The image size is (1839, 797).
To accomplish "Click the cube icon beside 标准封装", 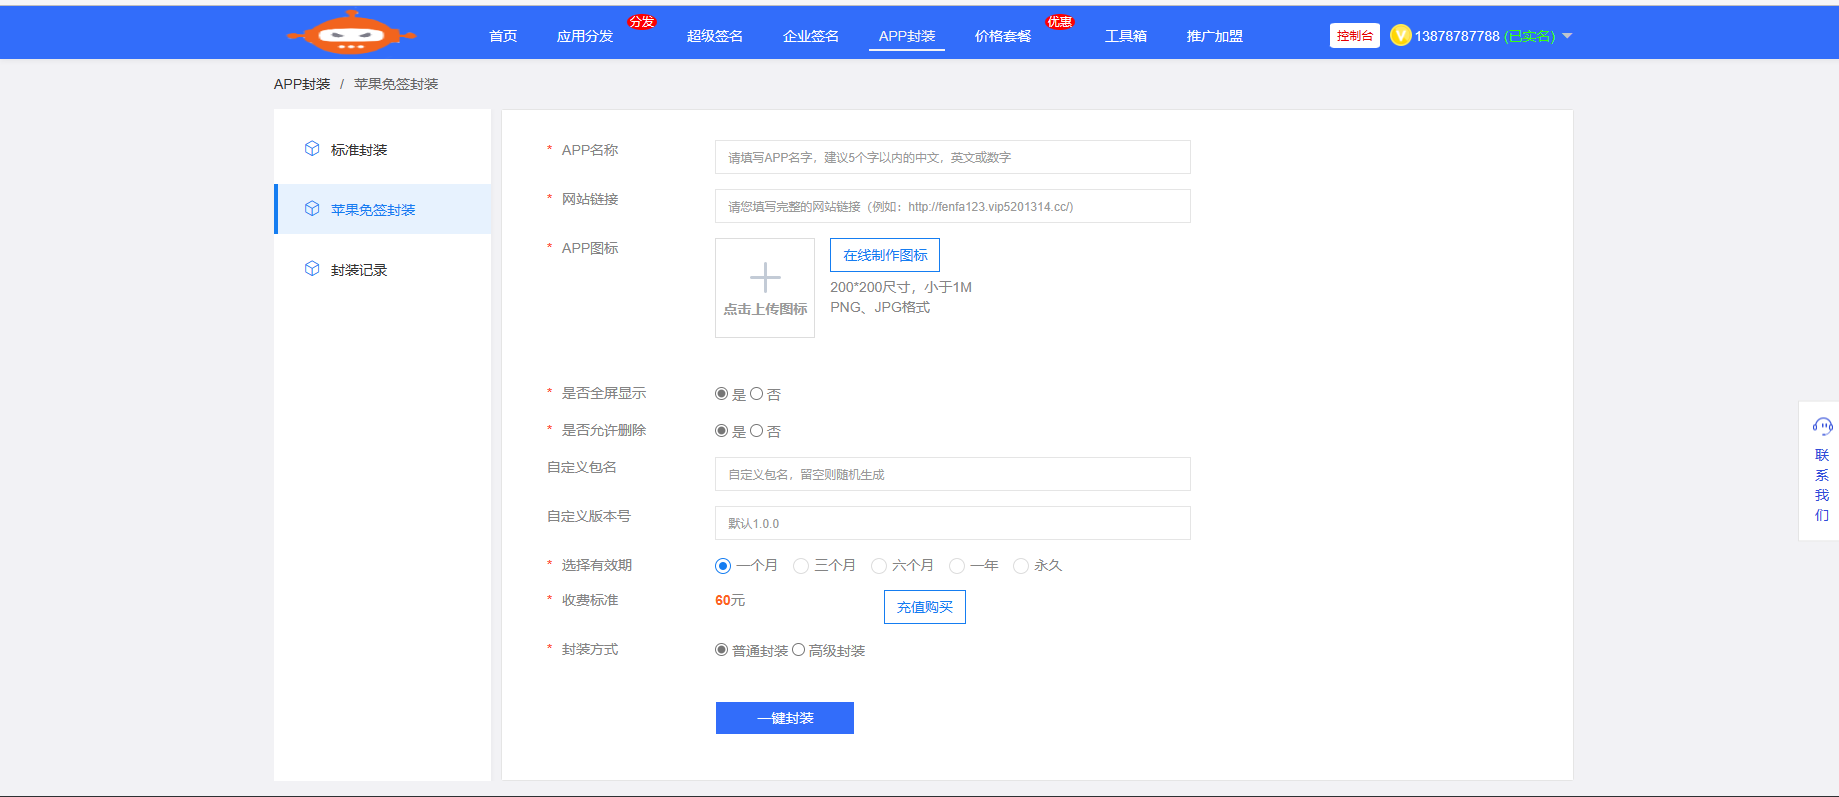I will pos(312,149).
